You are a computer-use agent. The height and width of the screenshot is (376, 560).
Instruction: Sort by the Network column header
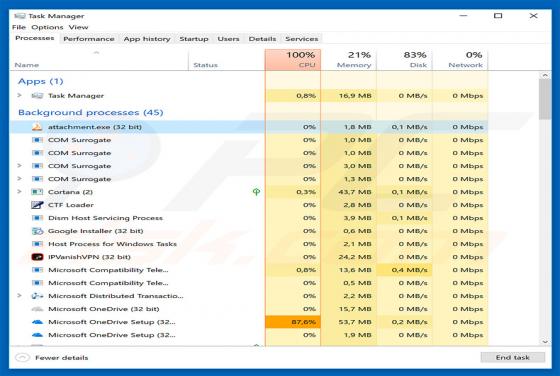[x=460, y=60]
